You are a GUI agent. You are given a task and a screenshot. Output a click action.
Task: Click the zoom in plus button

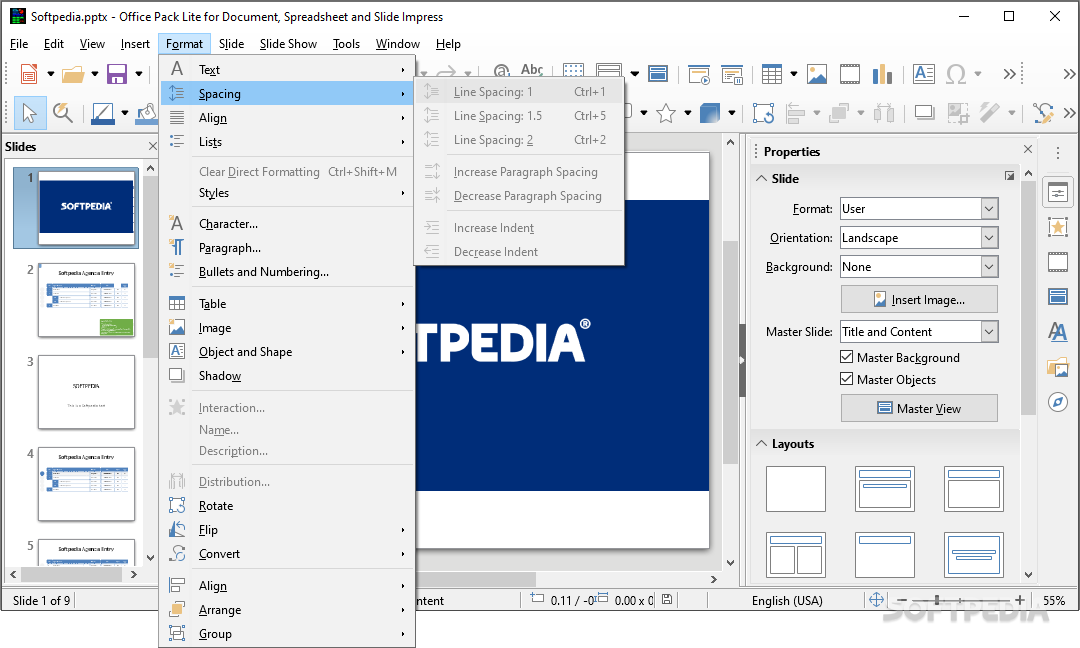point(1019,600)
